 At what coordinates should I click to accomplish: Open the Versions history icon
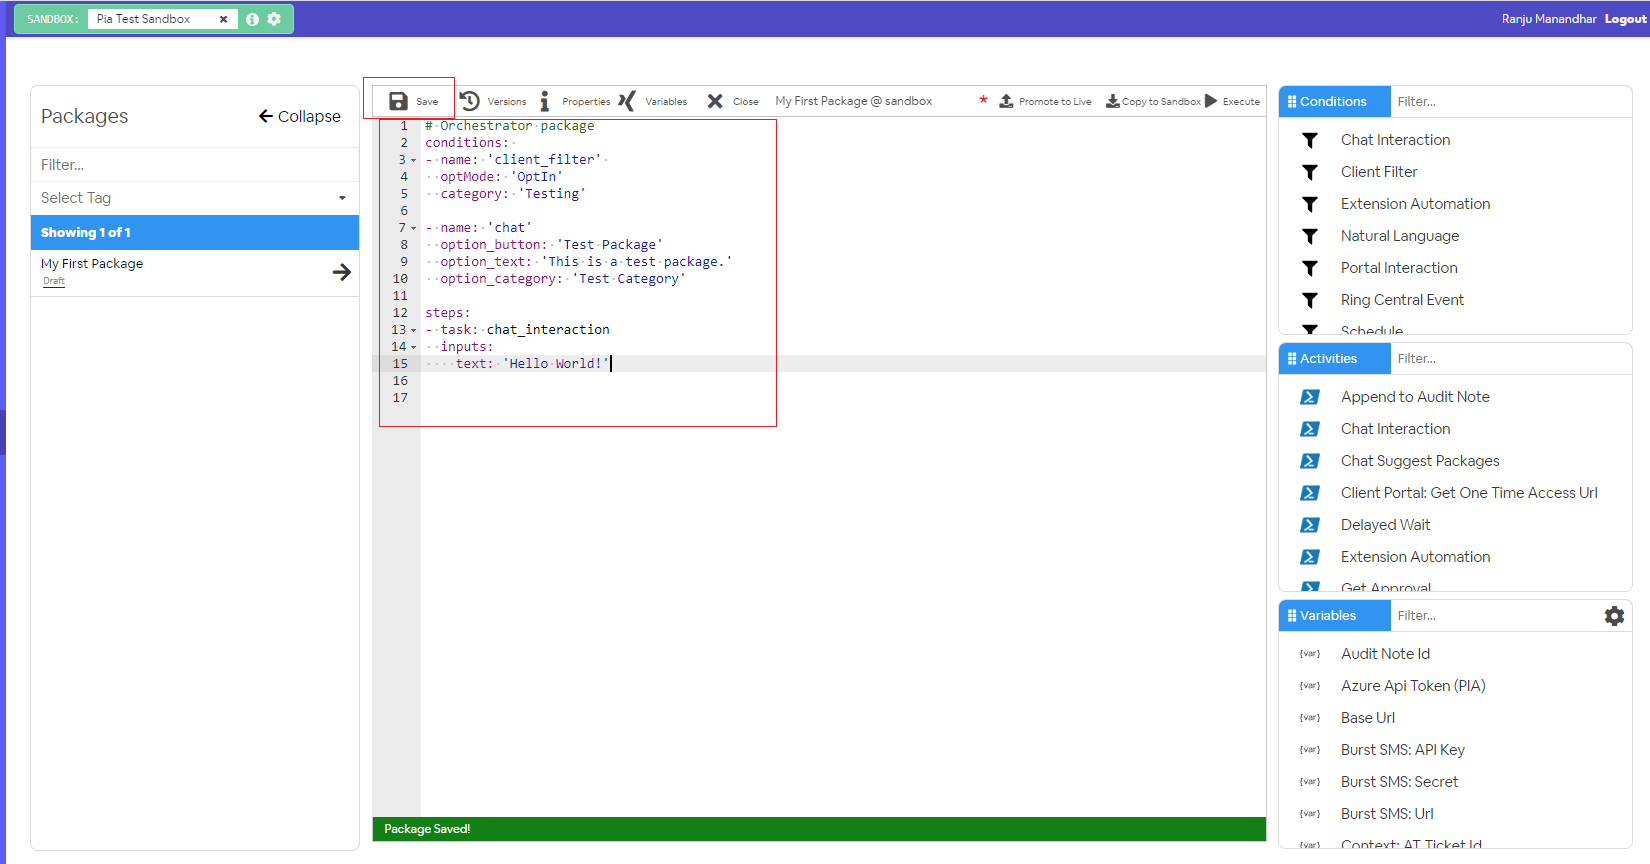pyautogui.click(x=470, y=101)
